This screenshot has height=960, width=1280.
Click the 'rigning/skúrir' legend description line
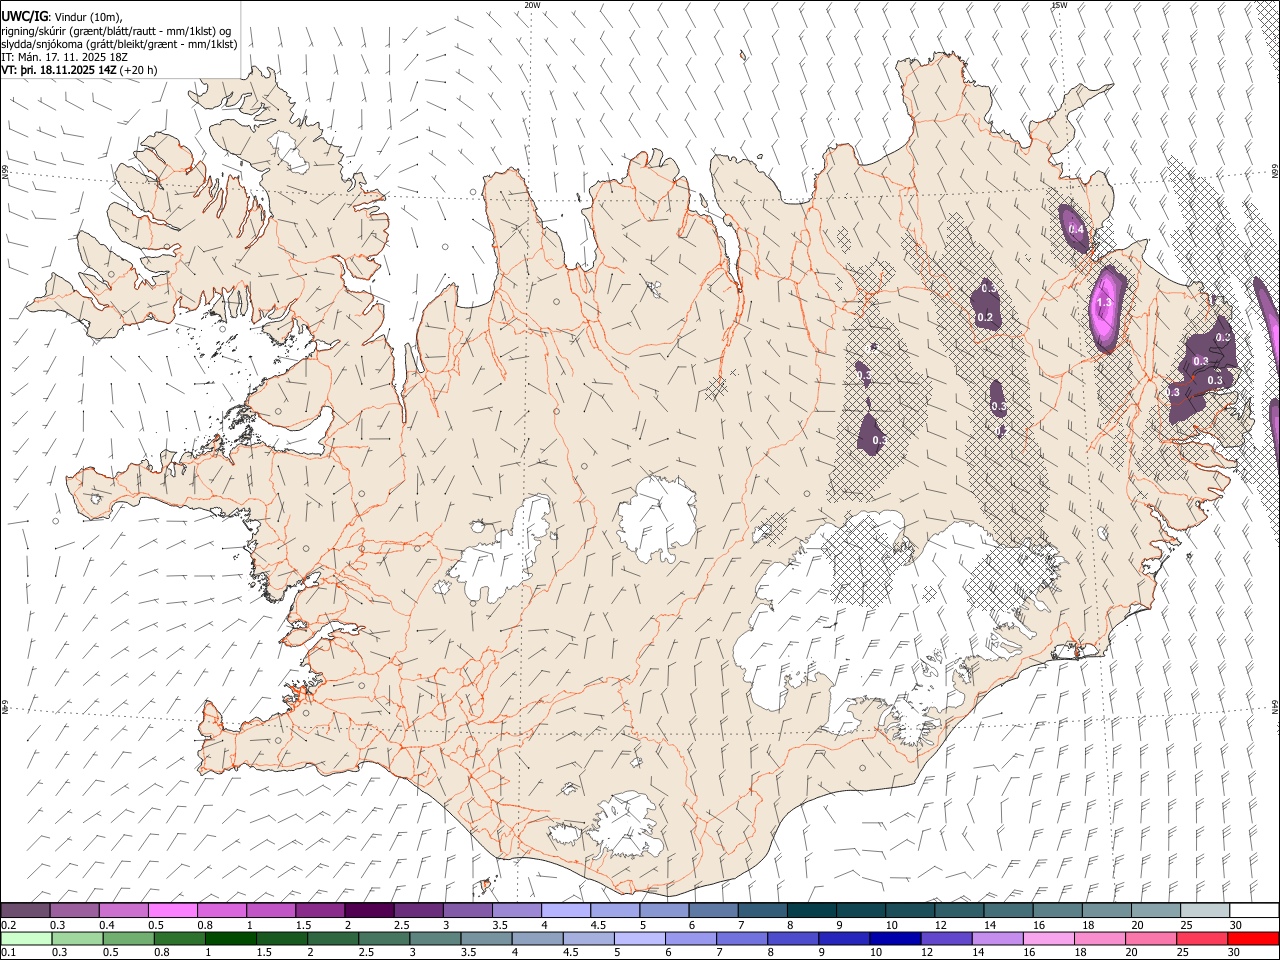(116, 30)
